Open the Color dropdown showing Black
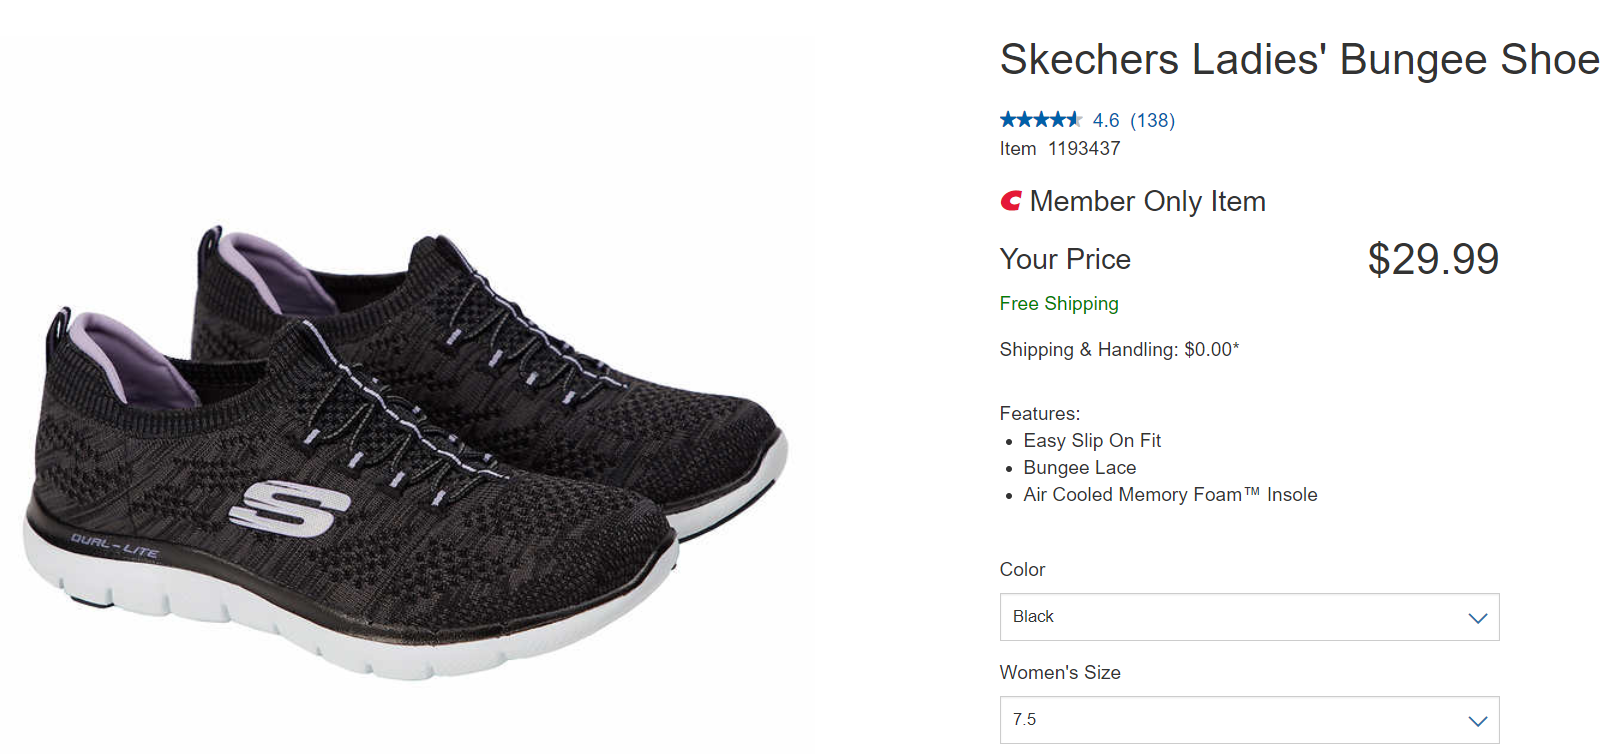Image resolution: width=1612 pixels, height=754 pixels. (x=1249, y=617)
